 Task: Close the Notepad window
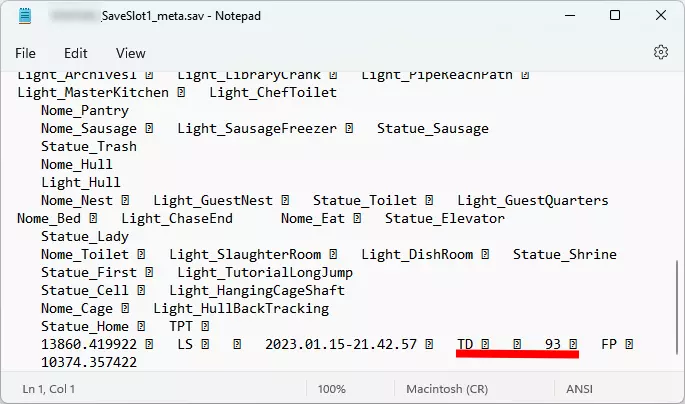tap(660, 16)
